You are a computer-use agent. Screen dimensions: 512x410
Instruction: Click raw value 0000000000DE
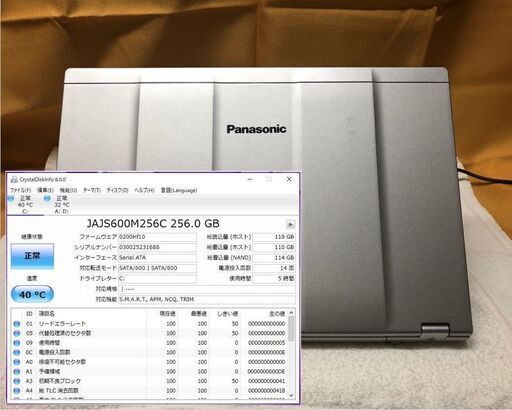pos(267,371)
